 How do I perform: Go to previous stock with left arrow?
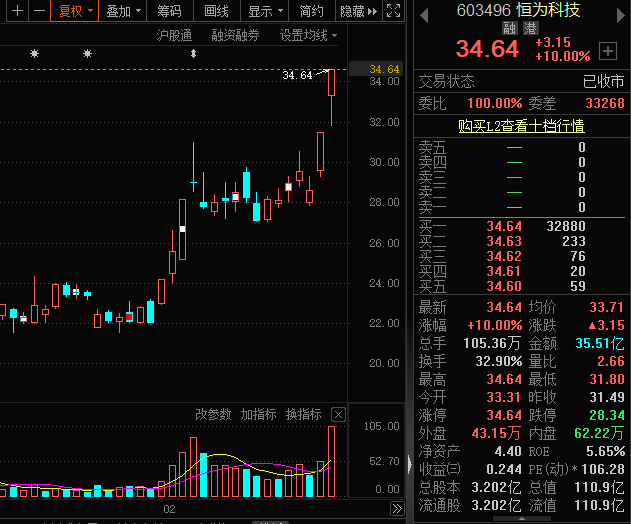point(424,11)
